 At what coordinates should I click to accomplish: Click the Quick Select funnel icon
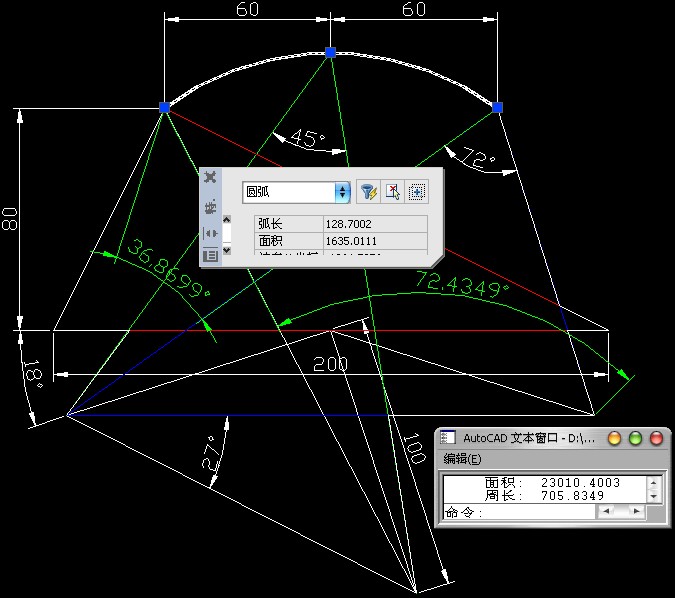click(368, 192)
